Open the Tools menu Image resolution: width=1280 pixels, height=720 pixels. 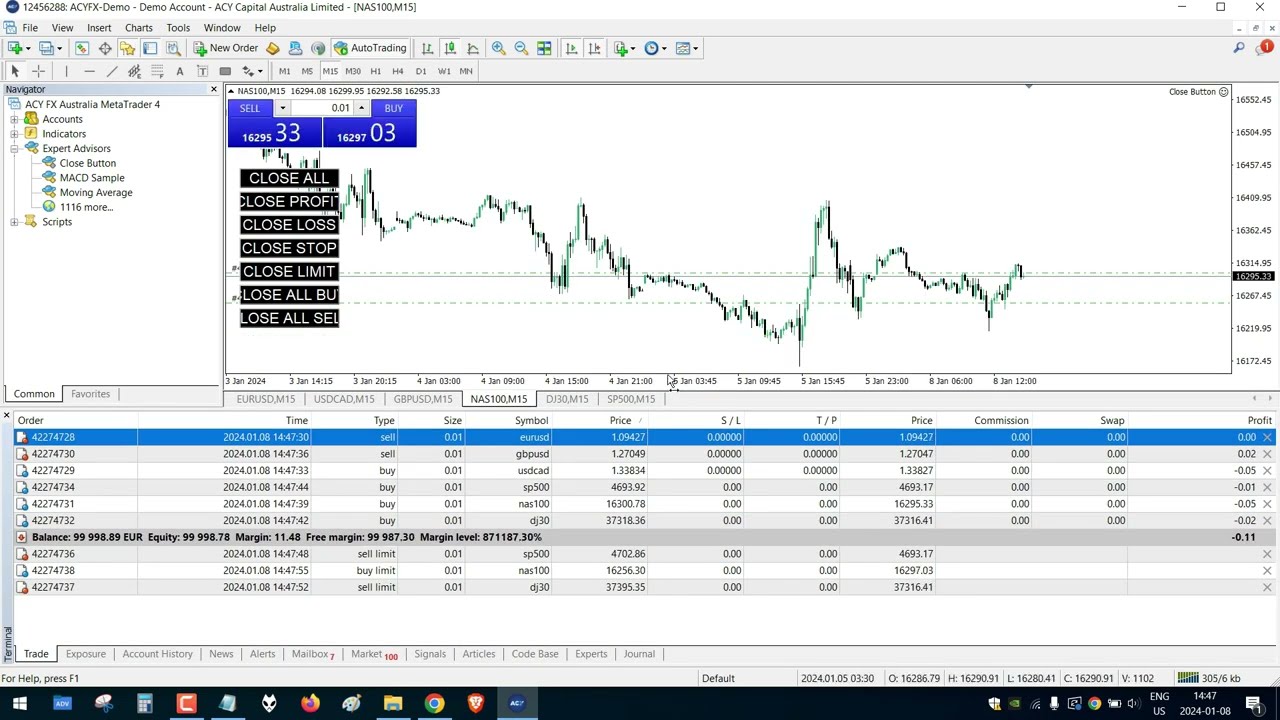pos(178,27)
